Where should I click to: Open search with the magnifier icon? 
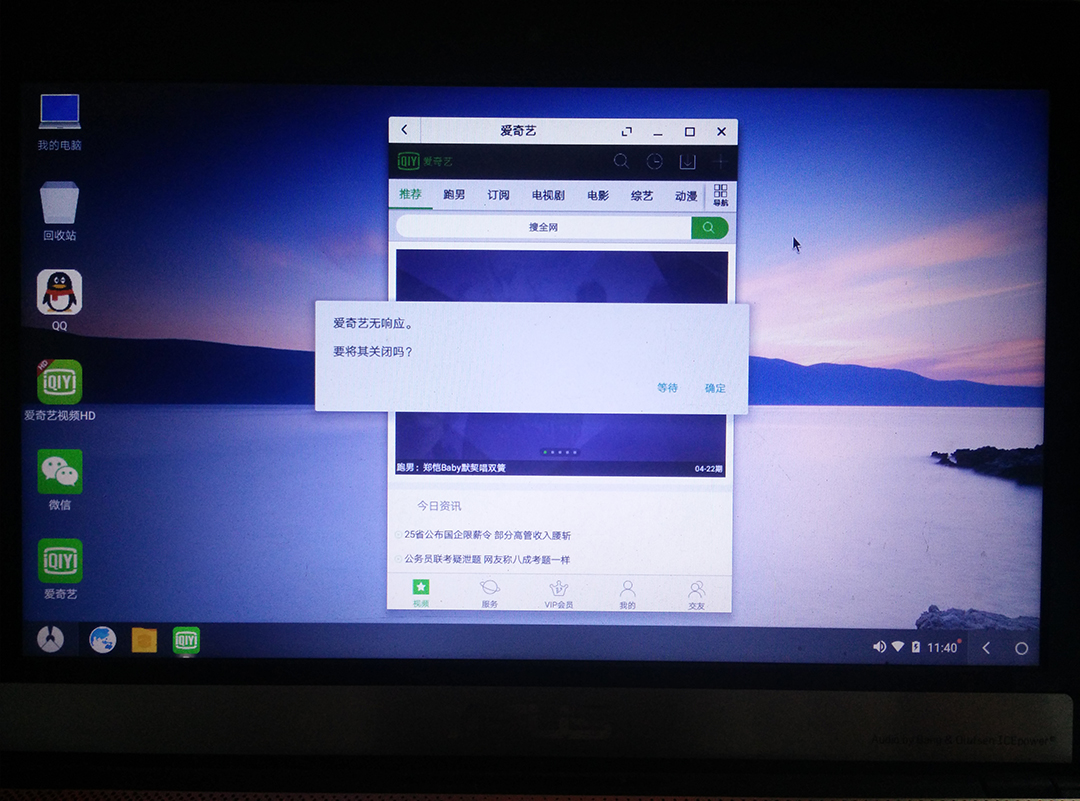(621, 161)
